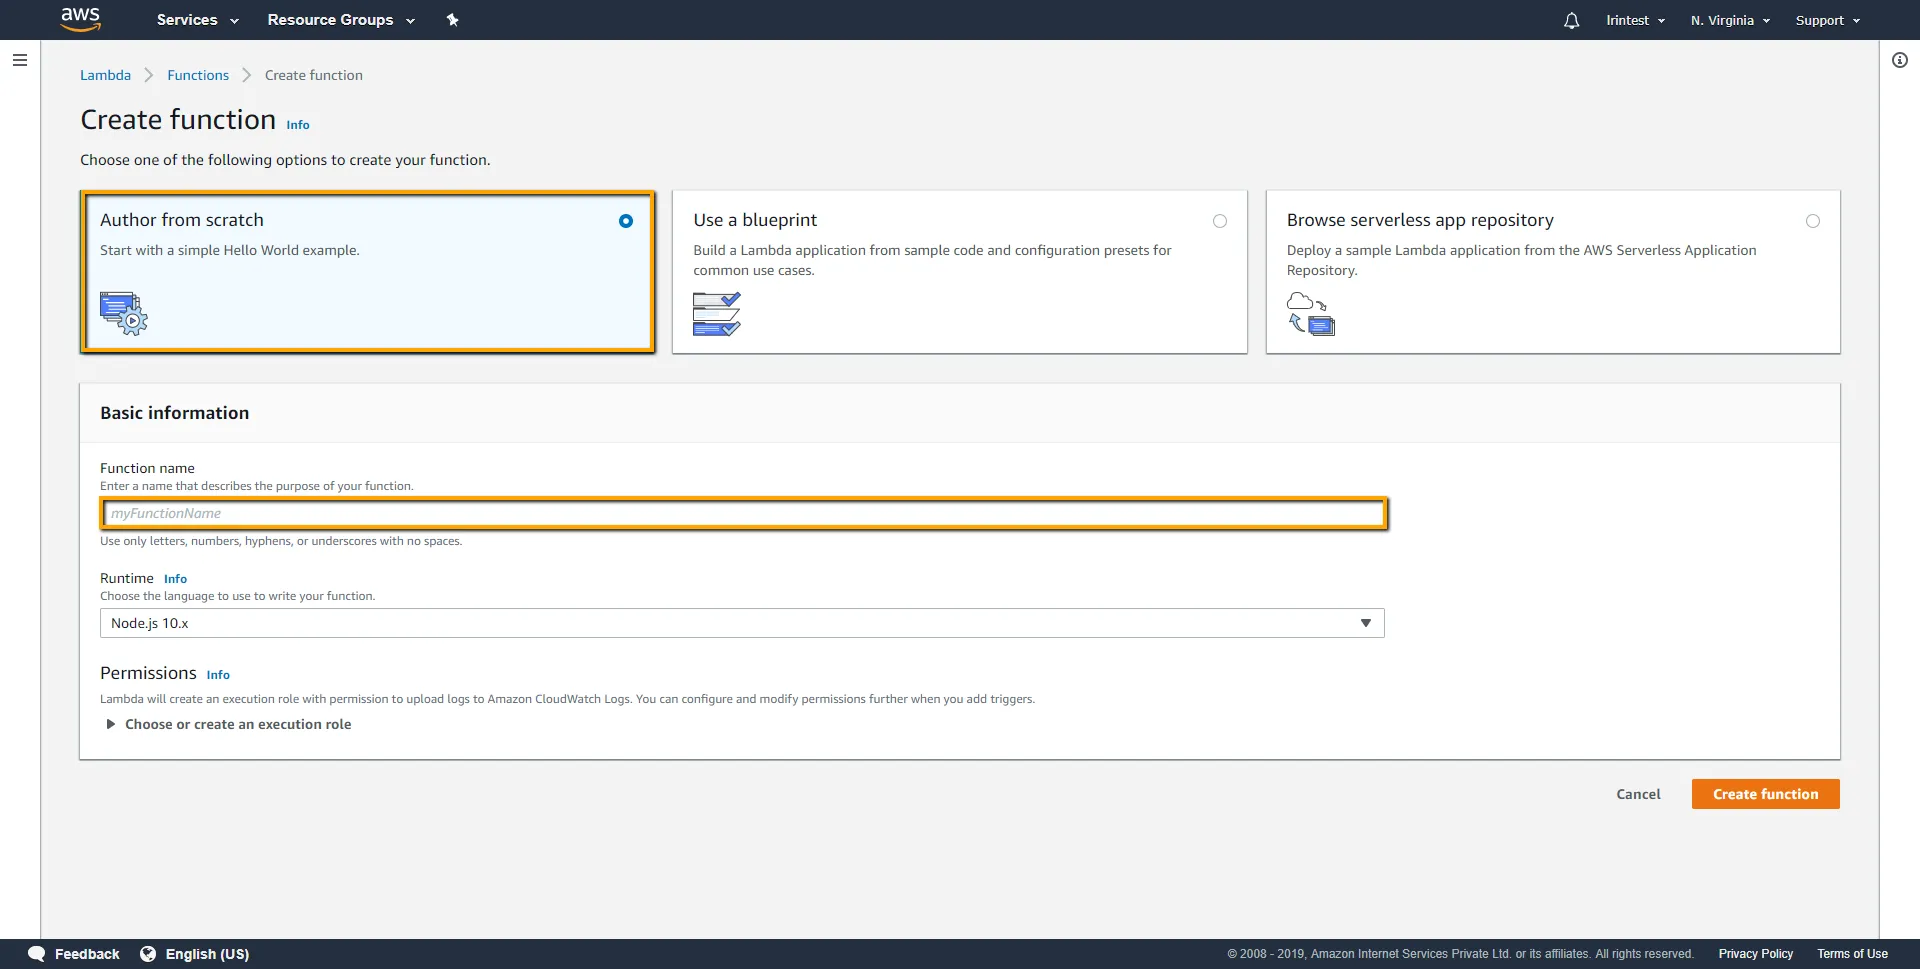Open the Resource Groups menu
Viewport: 1920px width, 969px height.
(340, 20)
